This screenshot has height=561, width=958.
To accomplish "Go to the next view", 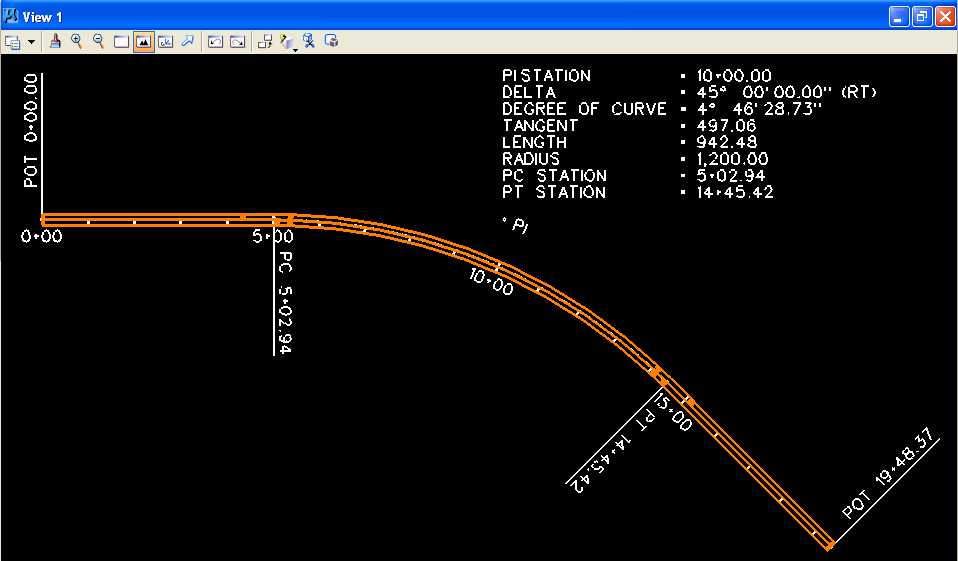I will tap(237, 42).
